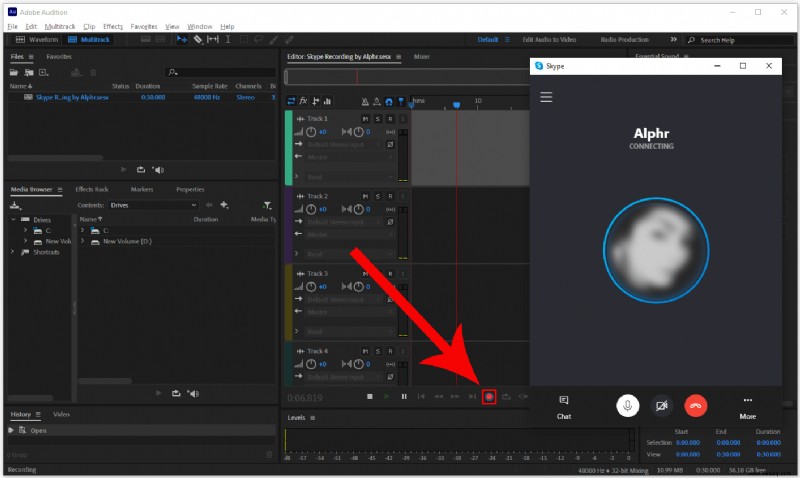Arm Track 1 for recording with R
This screenshot has height=478, width=800.
(390, 118)
